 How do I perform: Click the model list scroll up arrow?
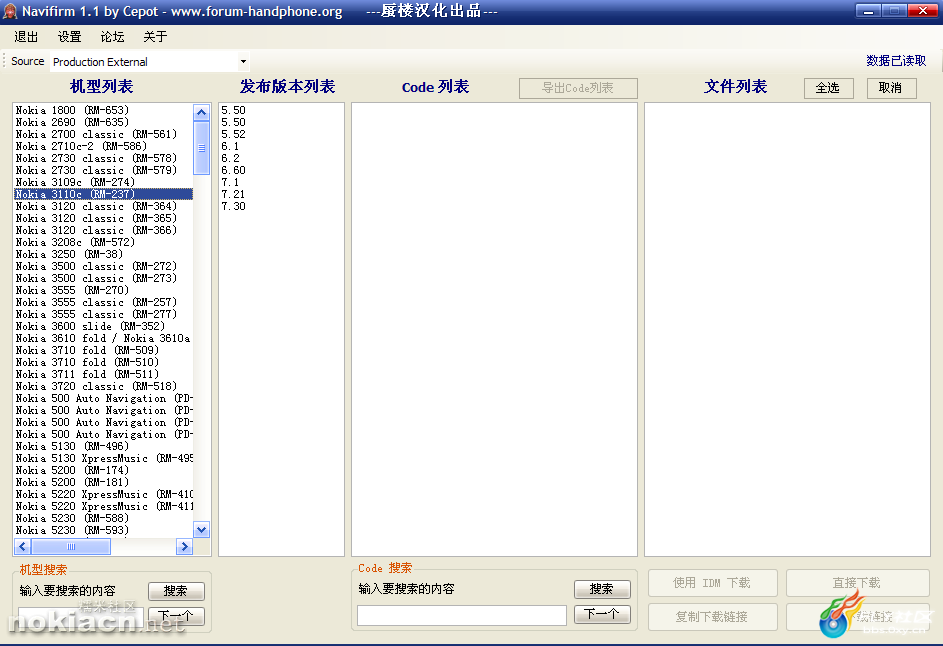(x=201, y=112)
